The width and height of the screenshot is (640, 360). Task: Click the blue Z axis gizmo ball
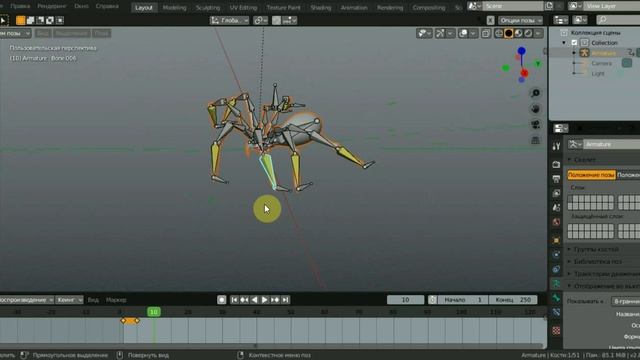pyautogui.click(x=522, y=51)
